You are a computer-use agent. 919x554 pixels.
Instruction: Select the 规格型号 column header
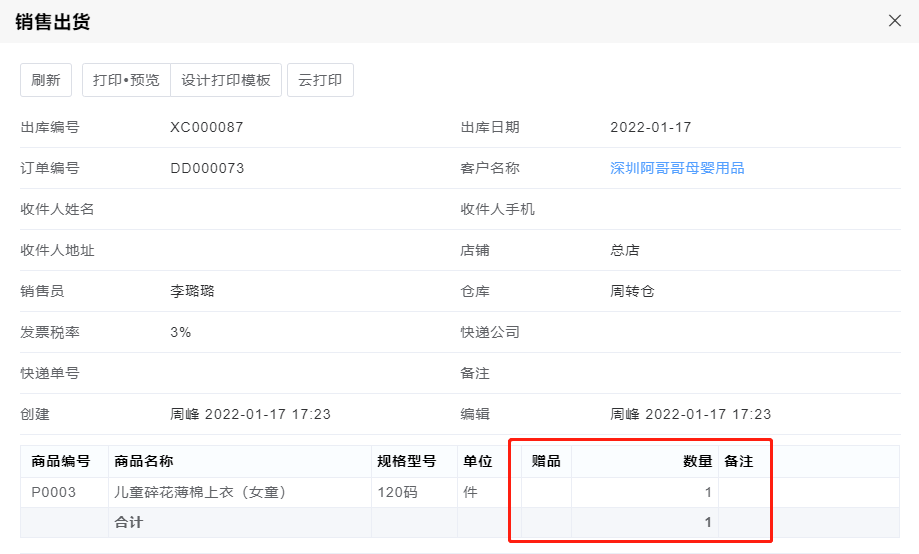406,461
